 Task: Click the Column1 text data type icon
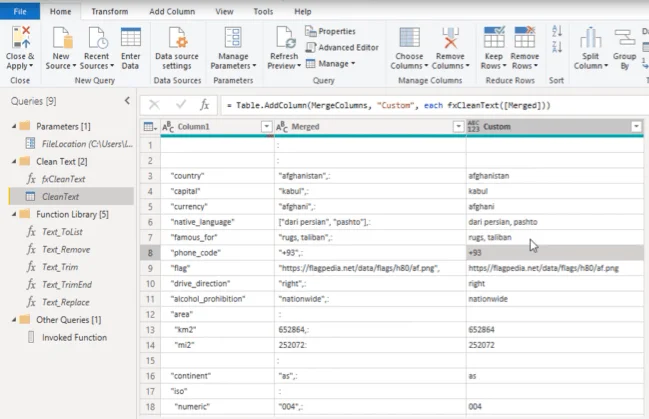[x=168, y=127]
